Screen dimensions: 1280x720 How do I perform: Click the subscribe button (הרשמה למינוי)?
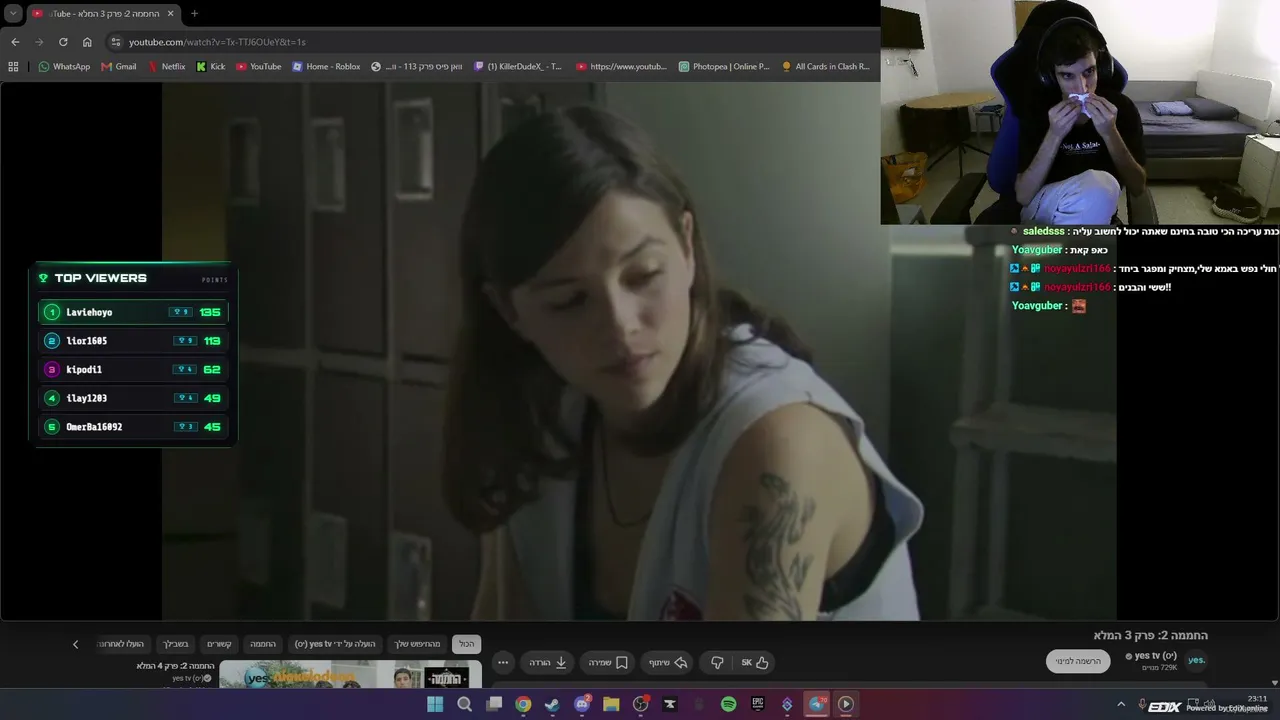click(x=1078, y=661)
